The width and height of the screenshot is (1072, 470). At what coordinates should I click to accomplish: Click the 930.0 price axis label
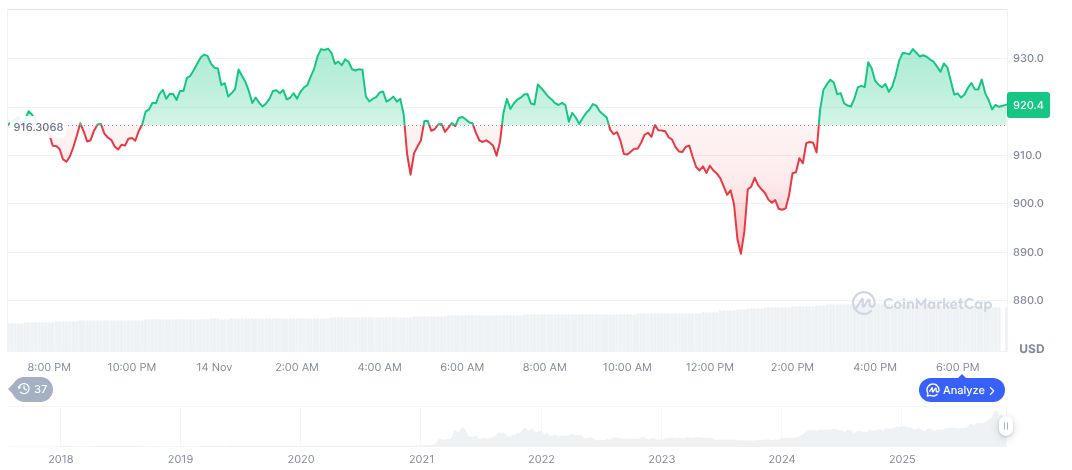click(x=1028, y=59)
